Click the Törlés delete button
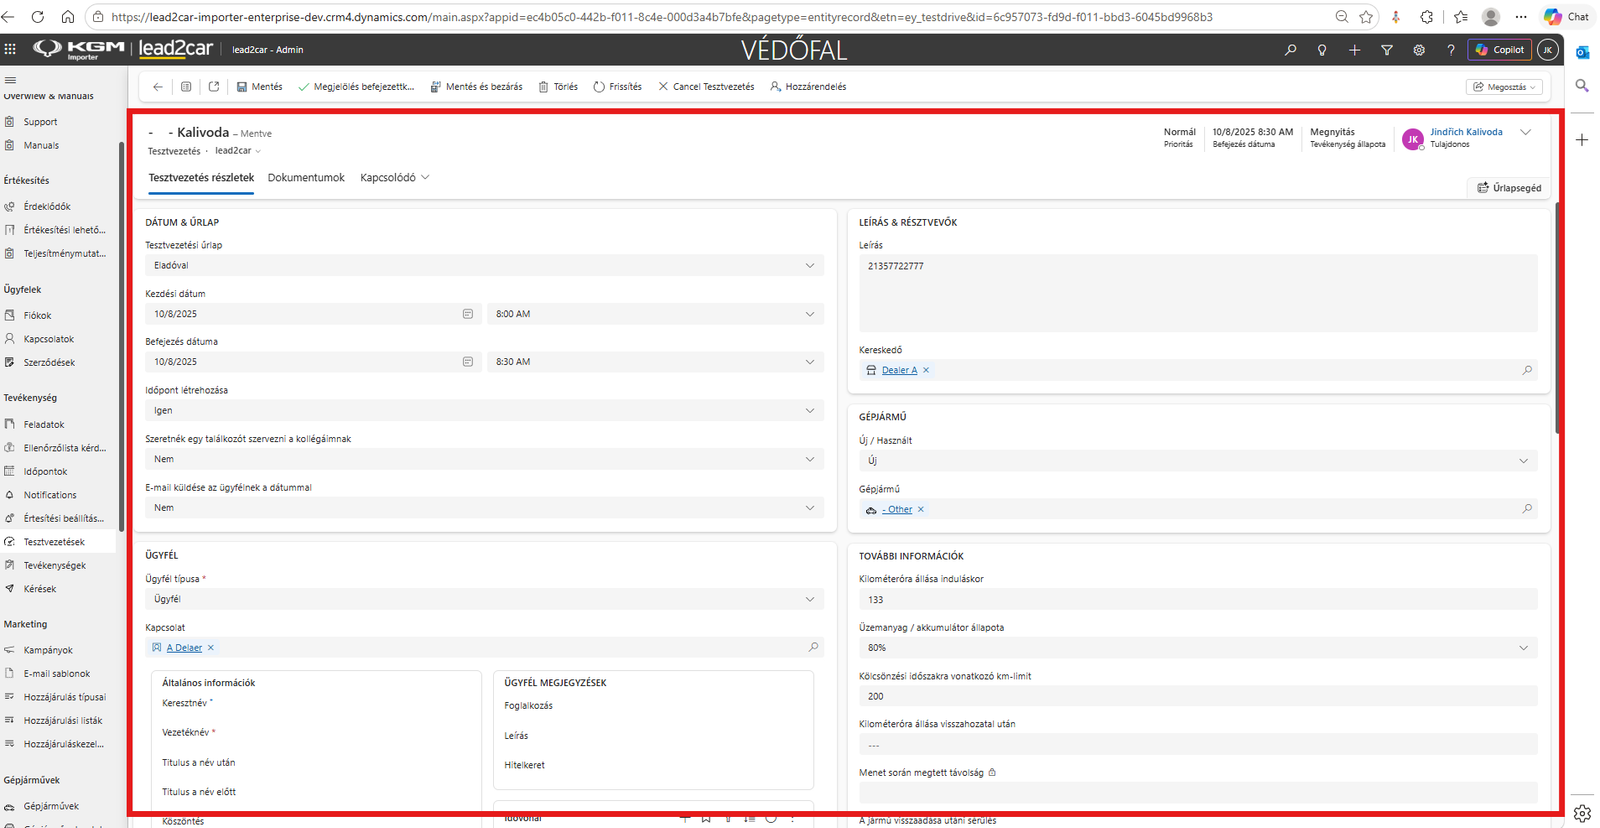Image resolution: width=1600 pixels, height=828 pixels. (x=558, y=87)
